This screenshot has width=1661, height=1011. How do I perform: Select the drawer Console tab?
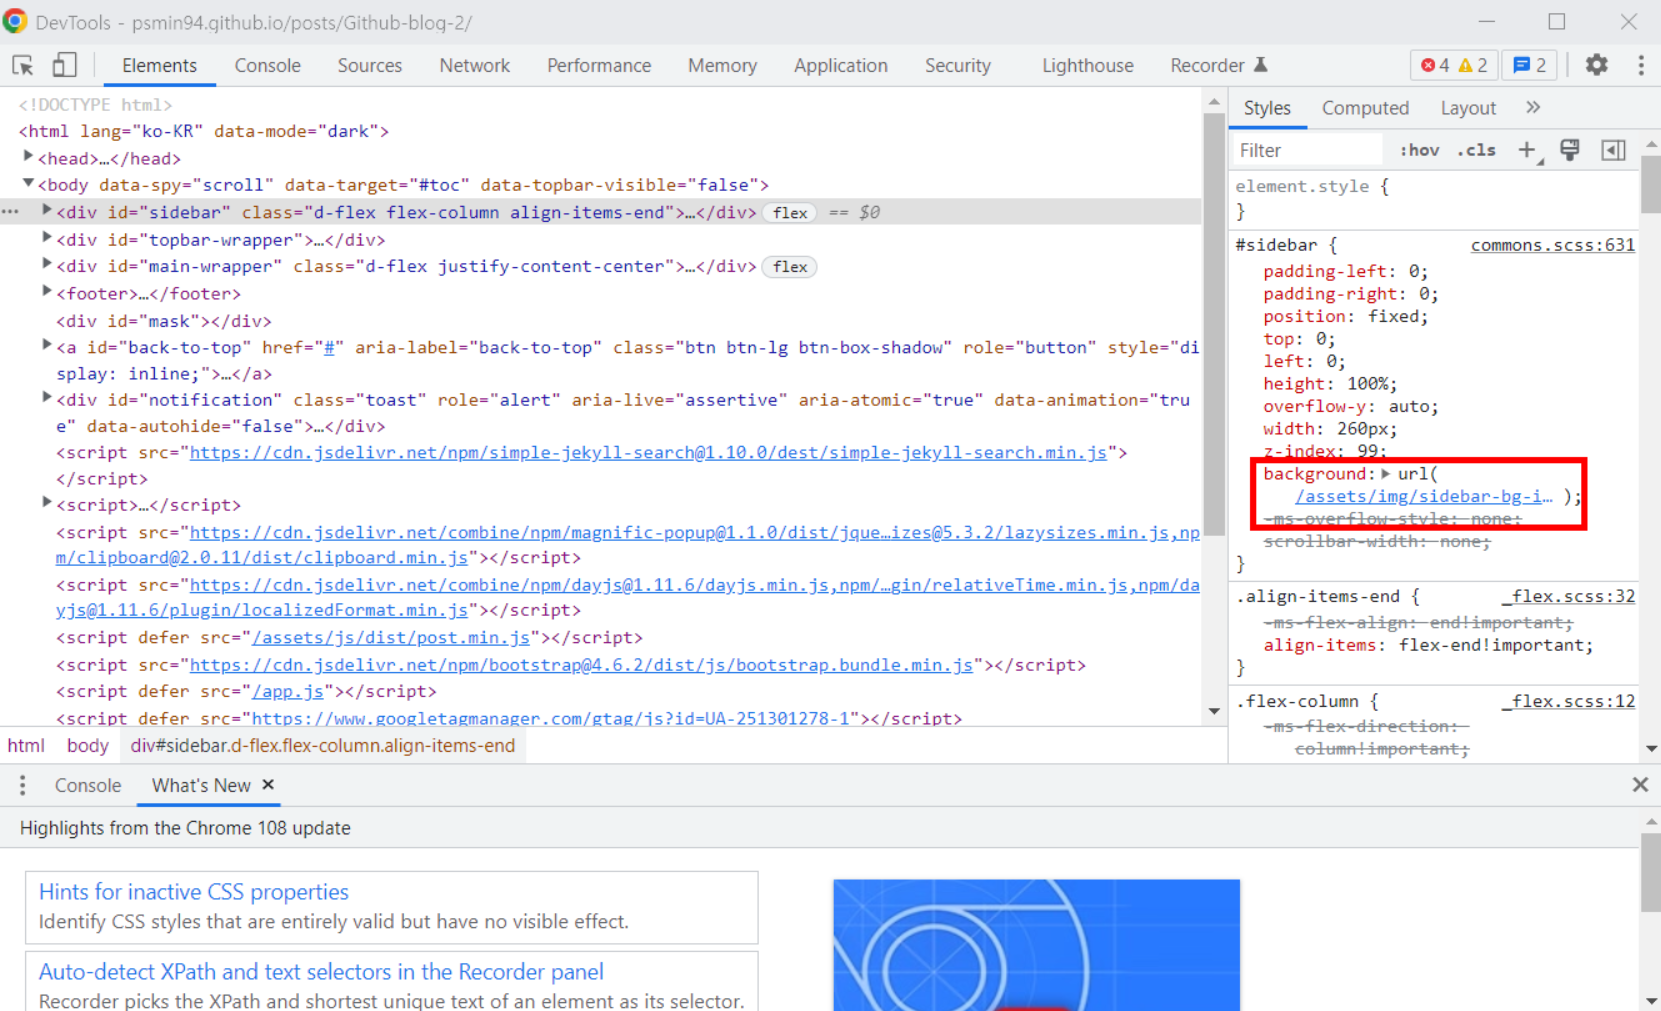click(x=88, y=785)
